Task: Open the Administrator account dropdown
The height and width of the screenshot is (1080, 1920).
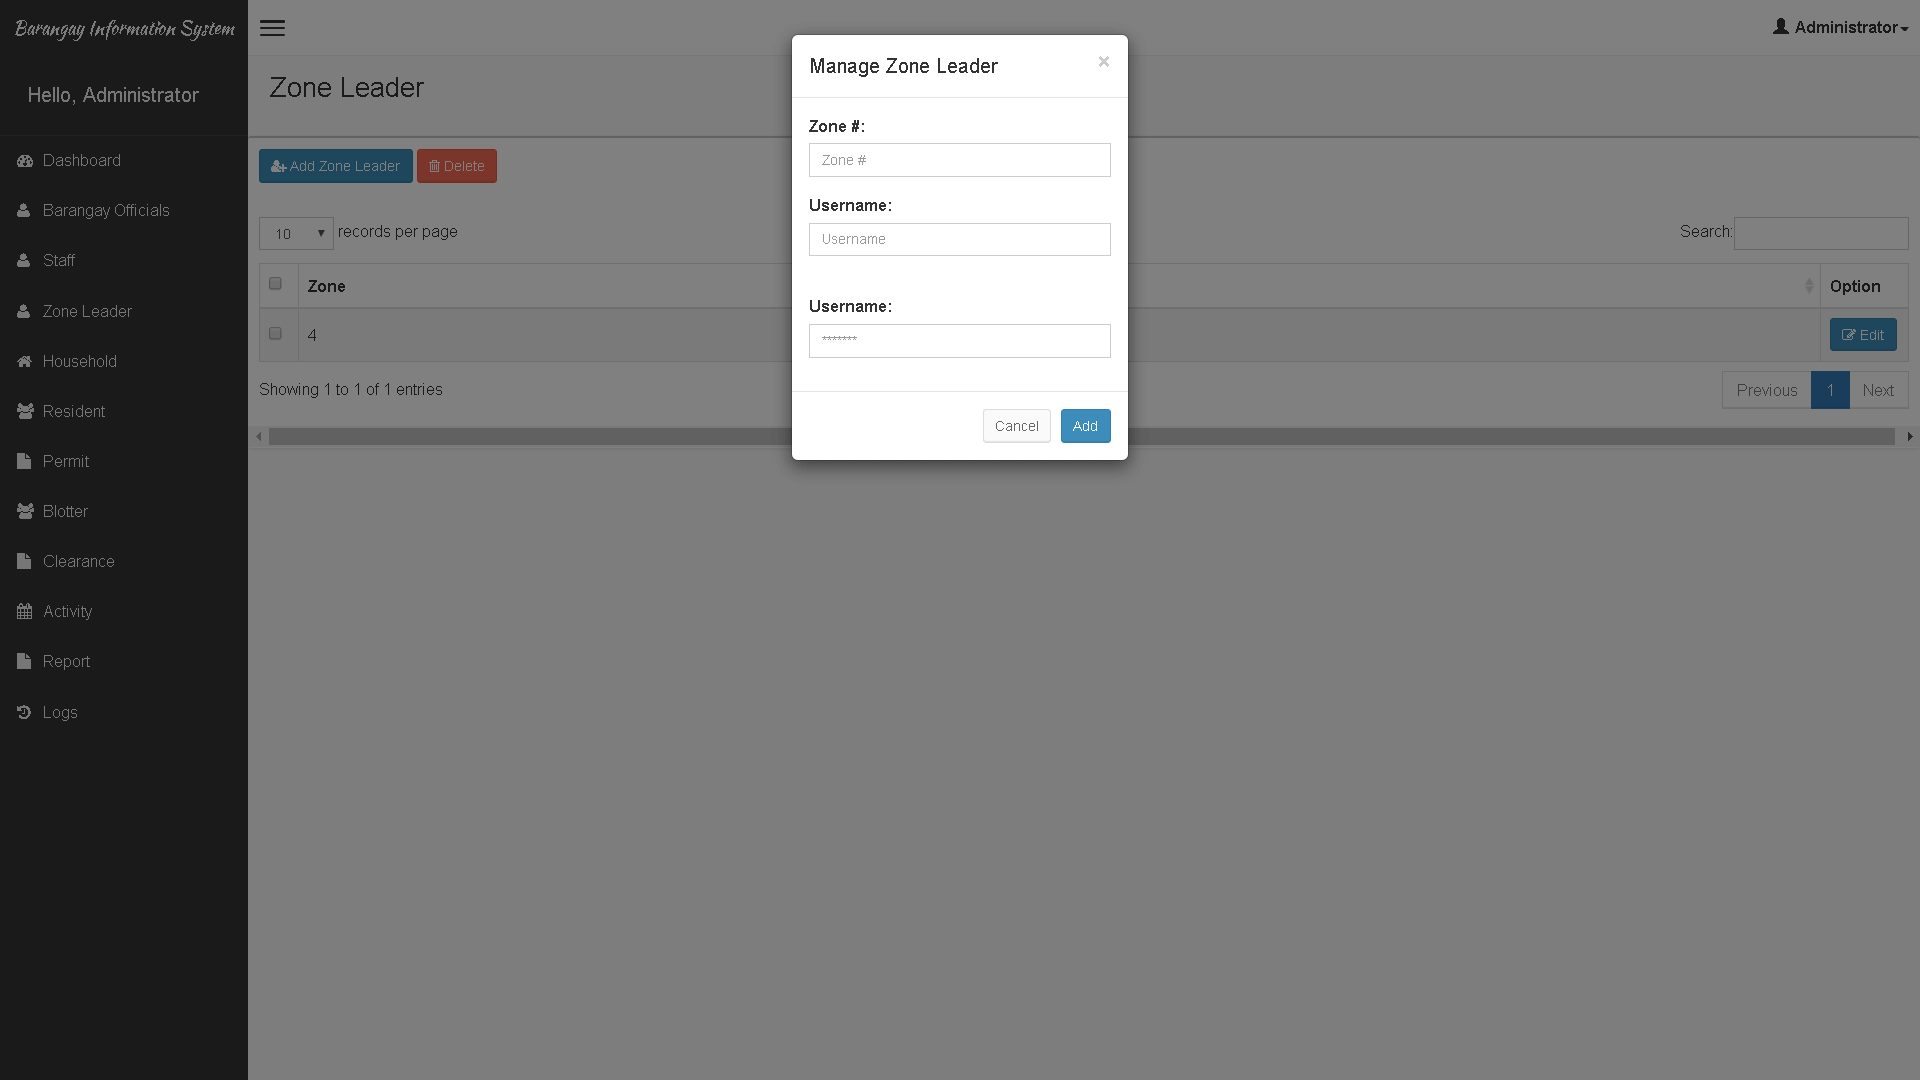Action: pyautogui.click(x=1840, y=26)
